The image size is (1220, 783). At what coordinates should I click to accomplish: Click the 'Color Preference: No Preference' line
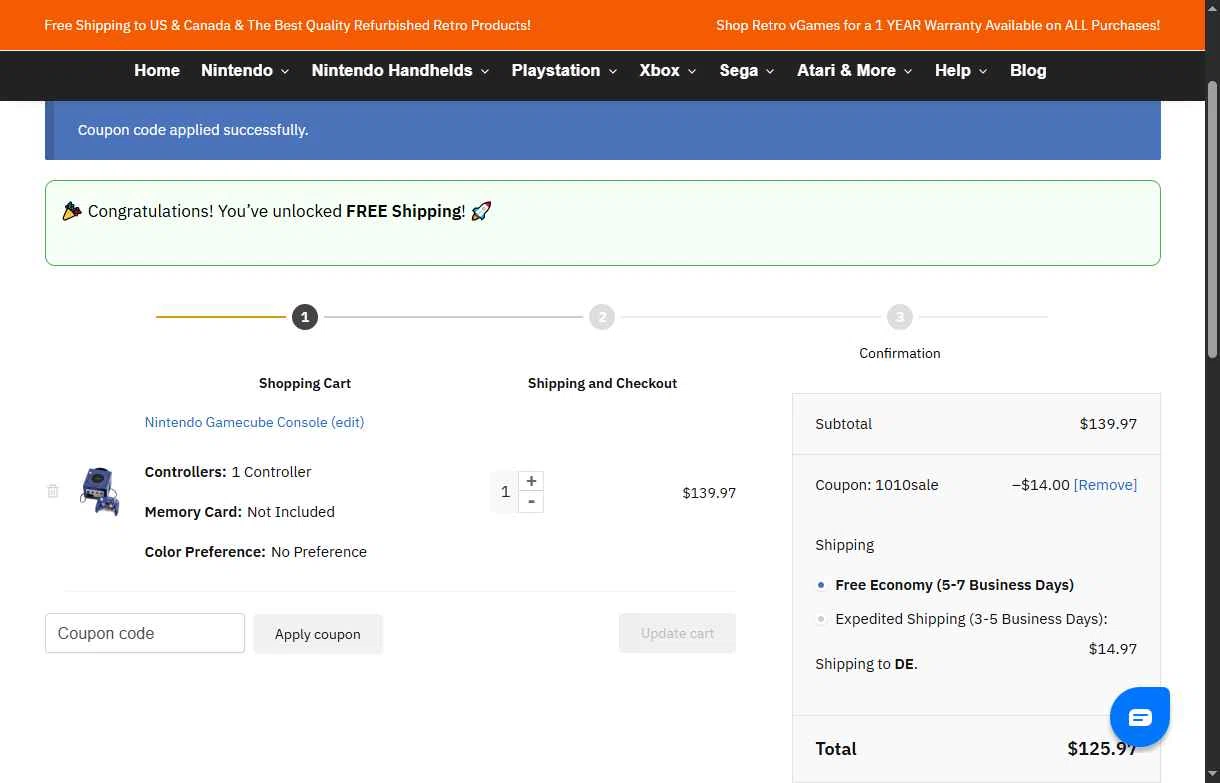[256, 552]
